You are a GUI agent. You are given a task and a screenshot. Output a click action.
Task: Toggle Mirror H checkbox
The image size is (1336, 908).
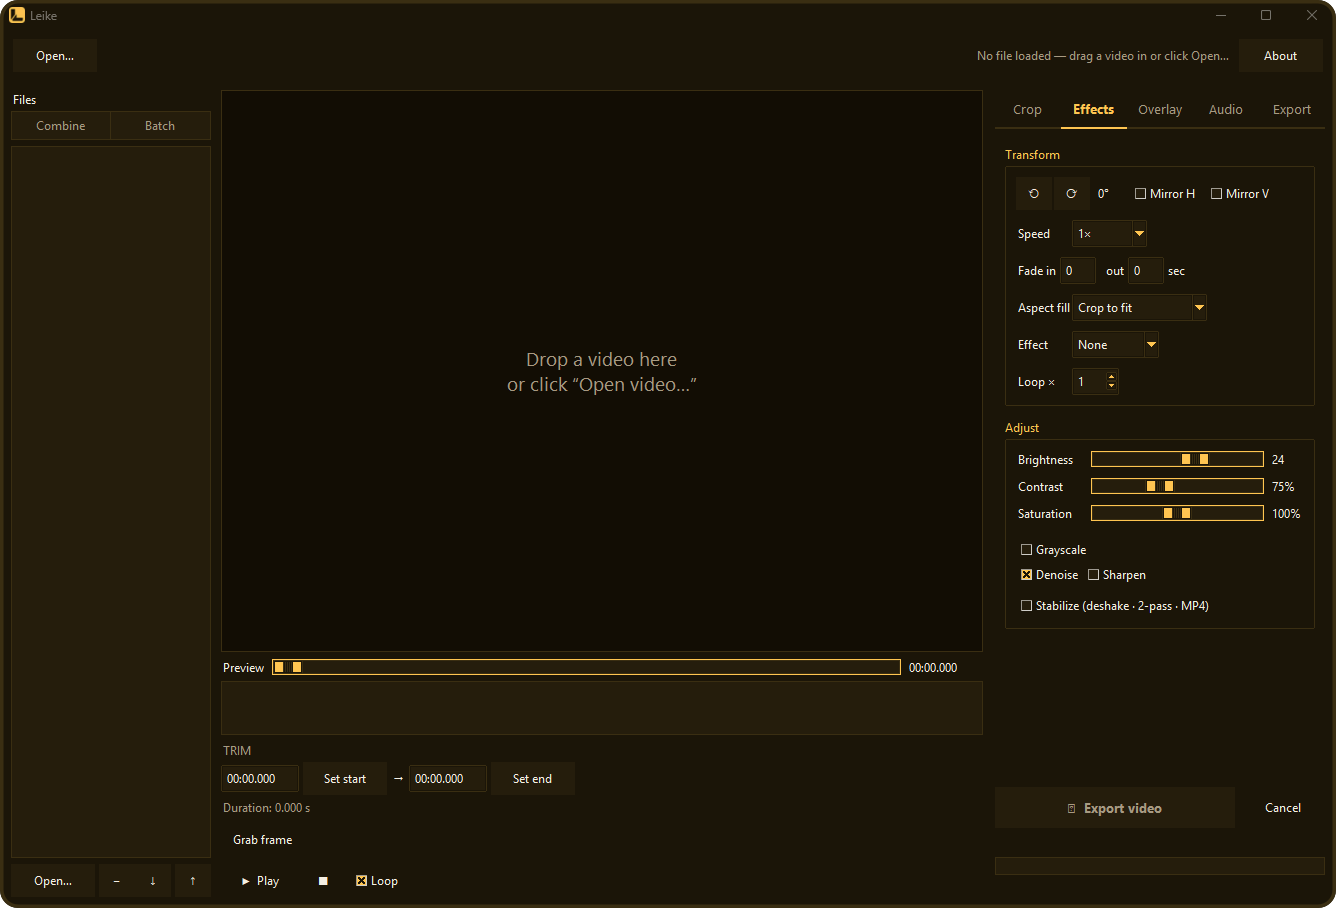coord(1165,194)
